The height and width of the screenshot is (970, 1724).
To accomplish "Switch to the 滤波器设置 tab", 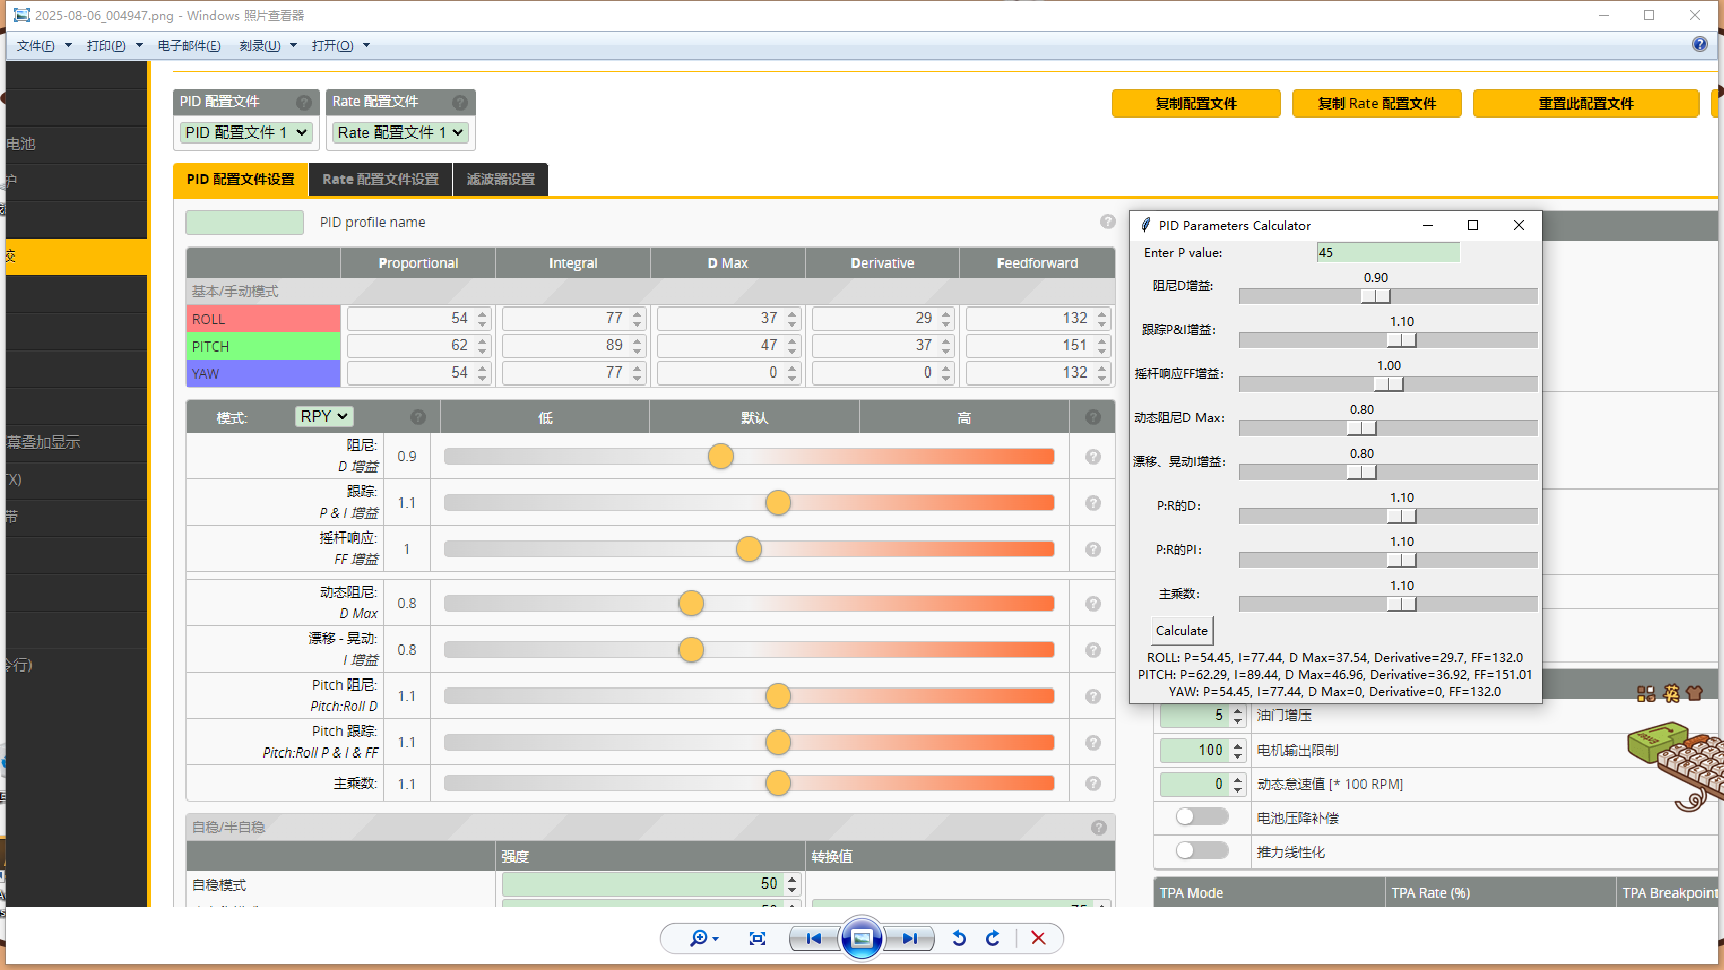I will [500, 180].
